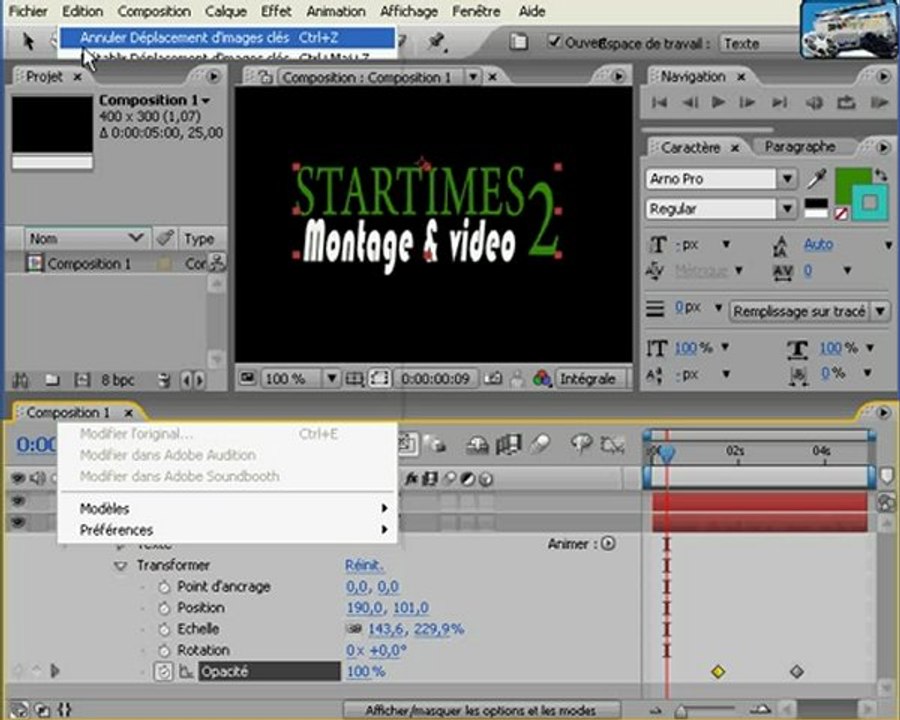Click the motion blur timeline icon

coord(541,444)
